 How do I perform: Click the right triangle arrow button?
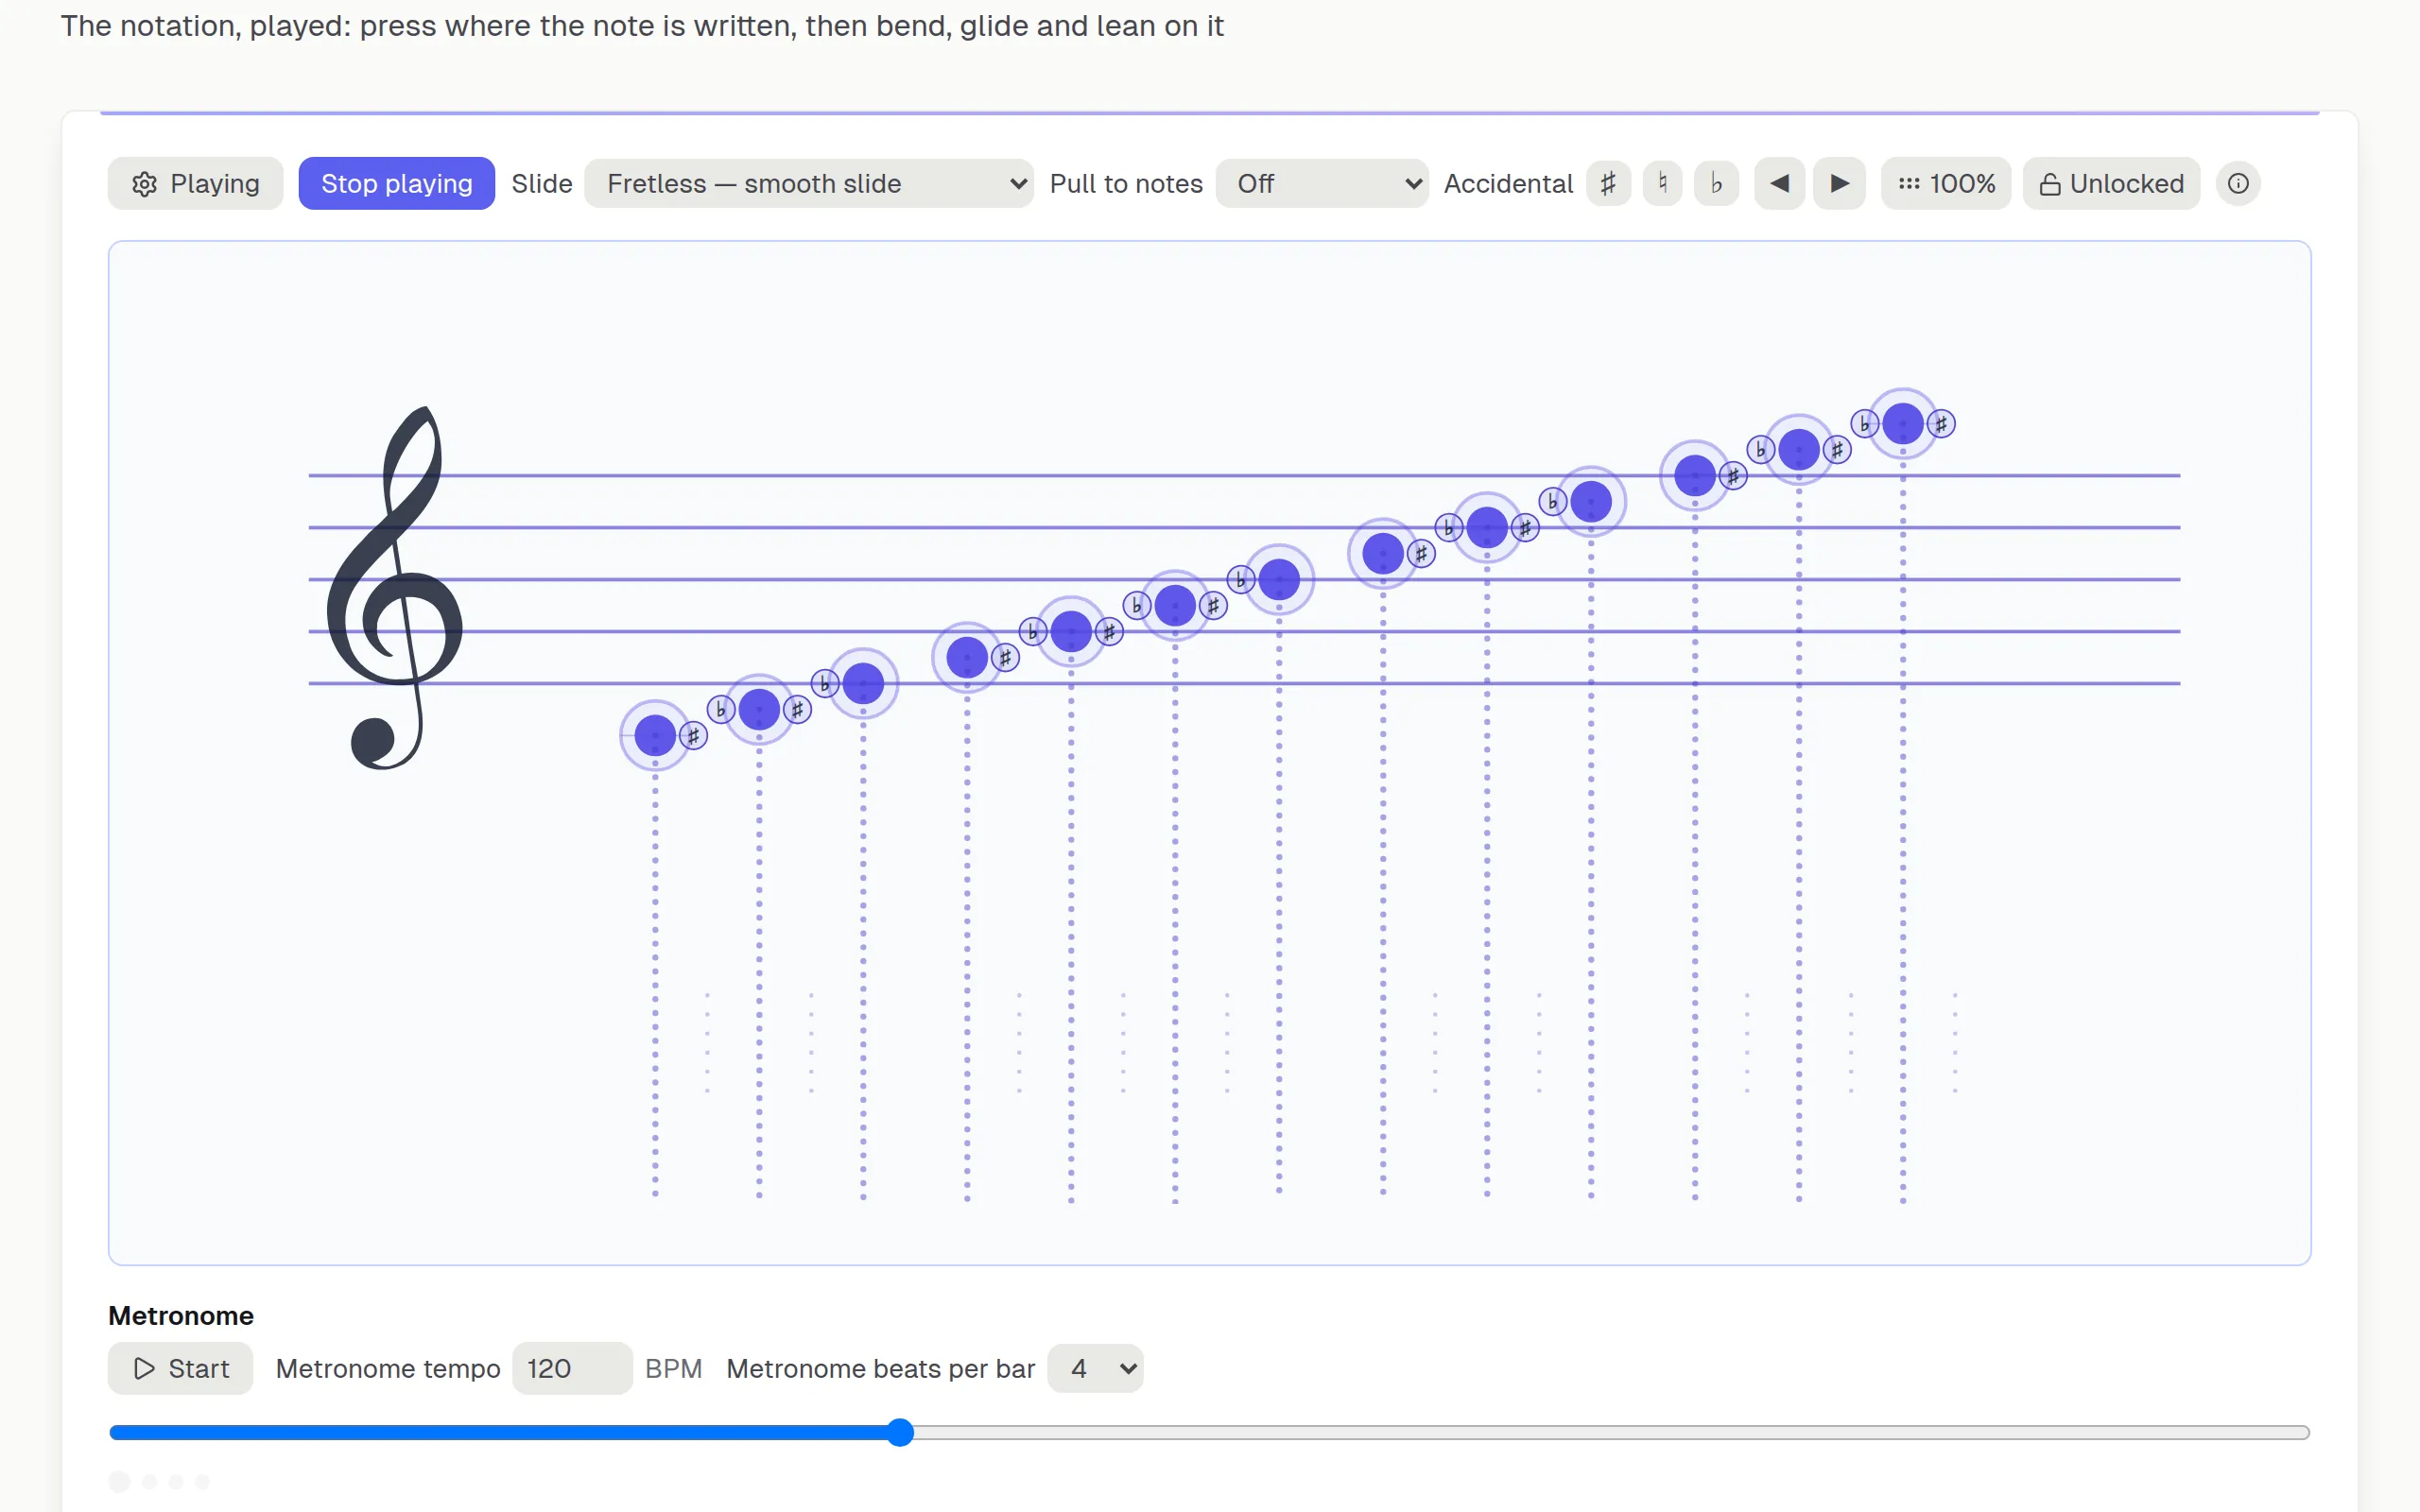click(1839, 183)
